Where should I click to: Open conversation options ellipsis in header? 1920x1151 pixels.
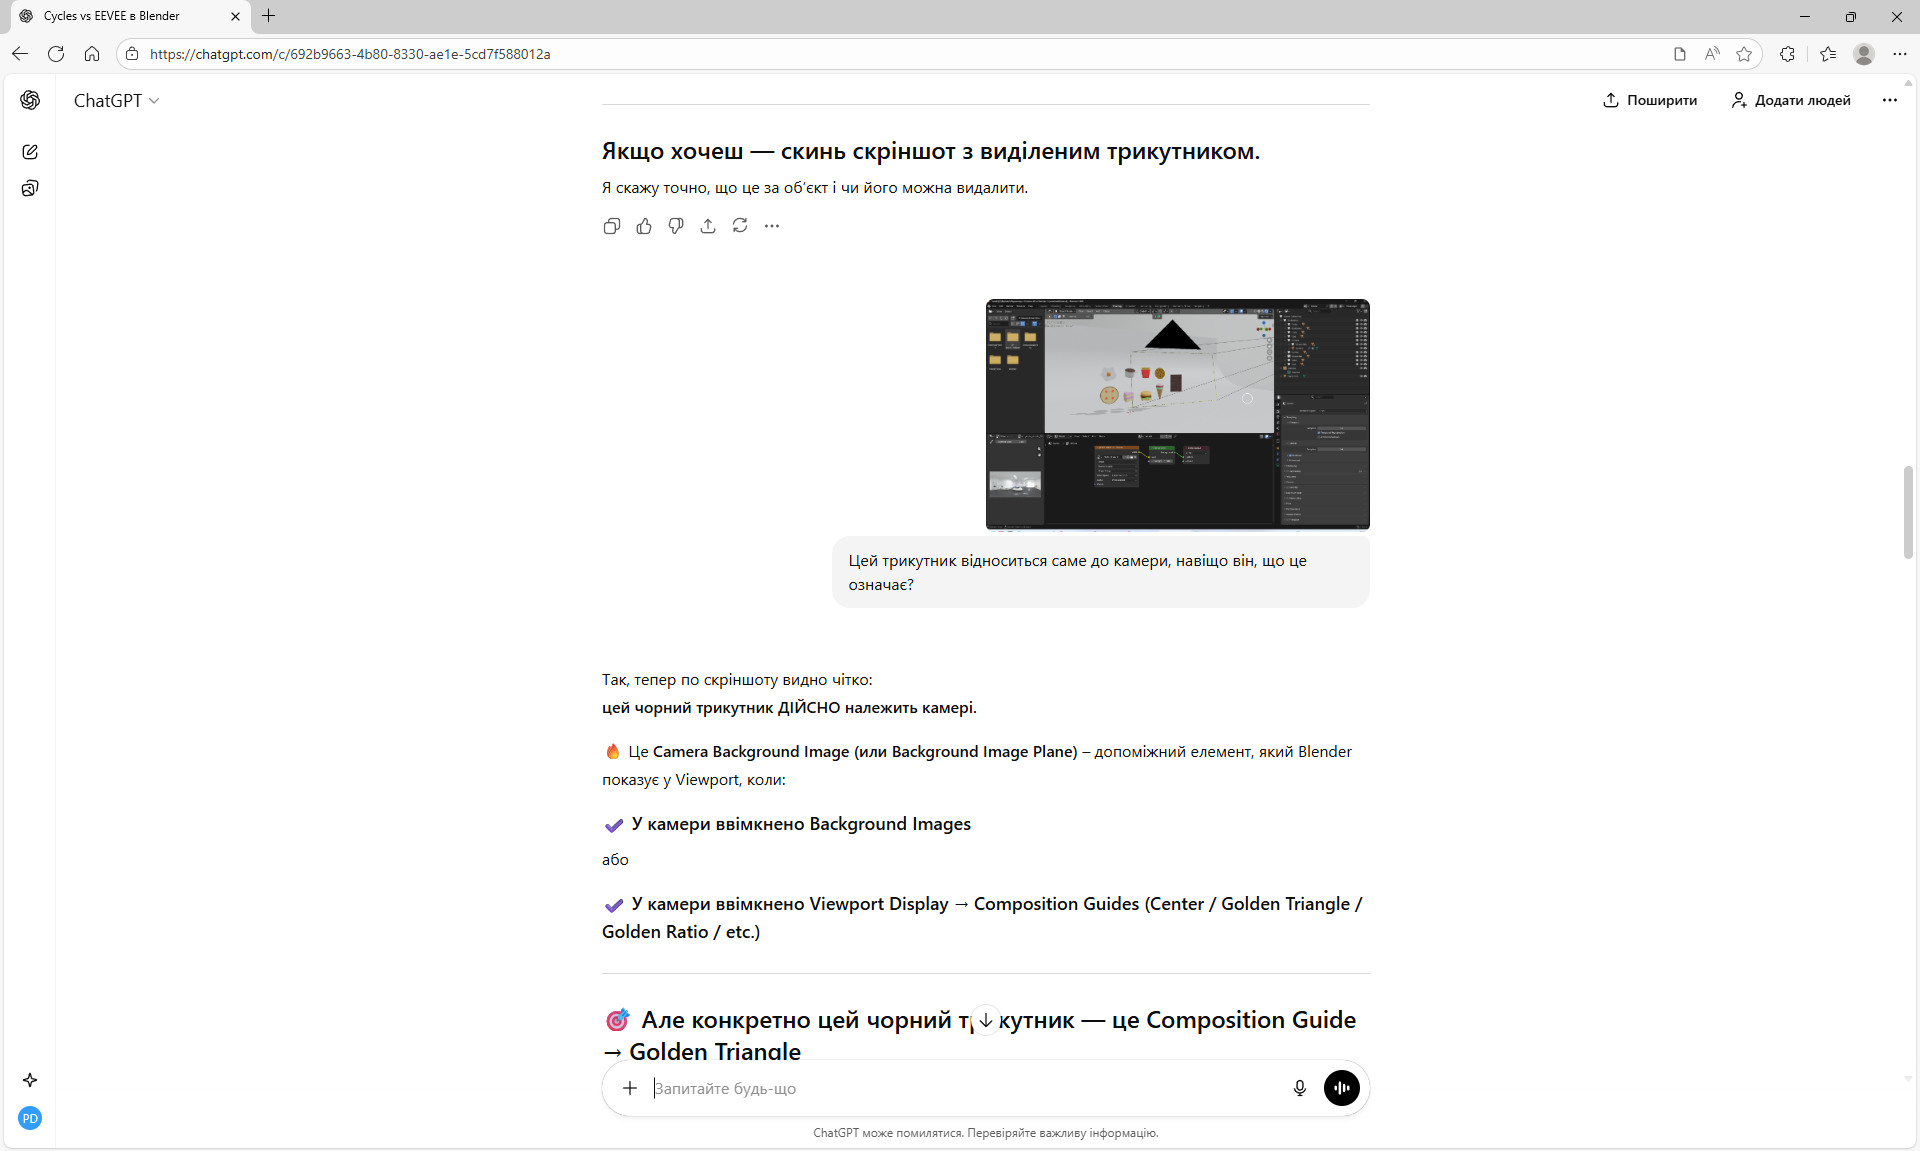coord(1889,100)
